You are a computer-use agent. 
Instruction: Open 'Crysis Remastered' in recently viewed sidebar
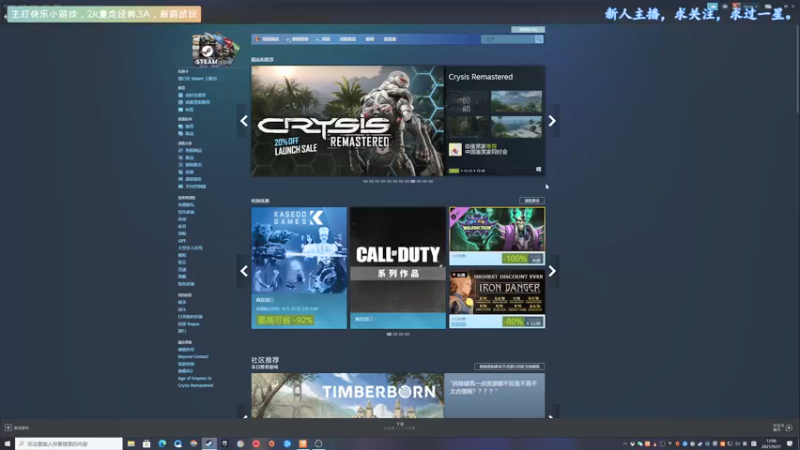click(x=195, y=385)
